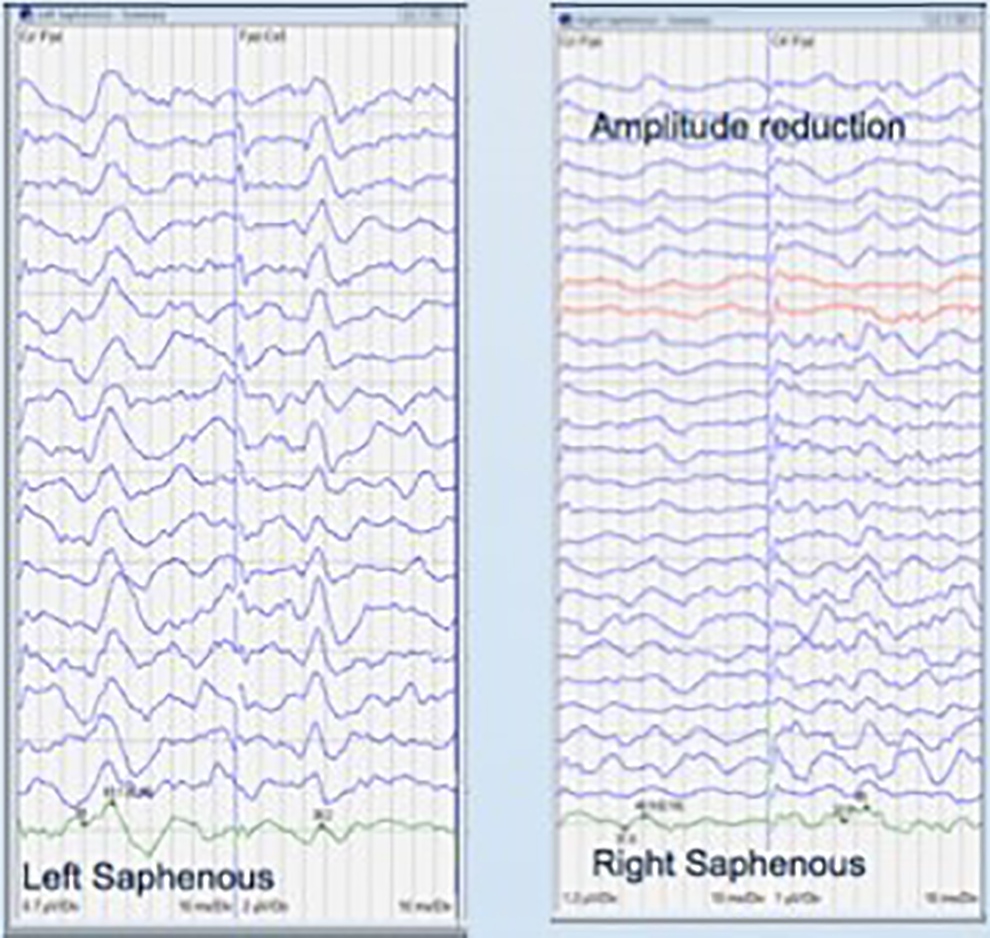Select the tallest peak marker on left window's green trace
This screenshot has height=938, width=990.
113,802
